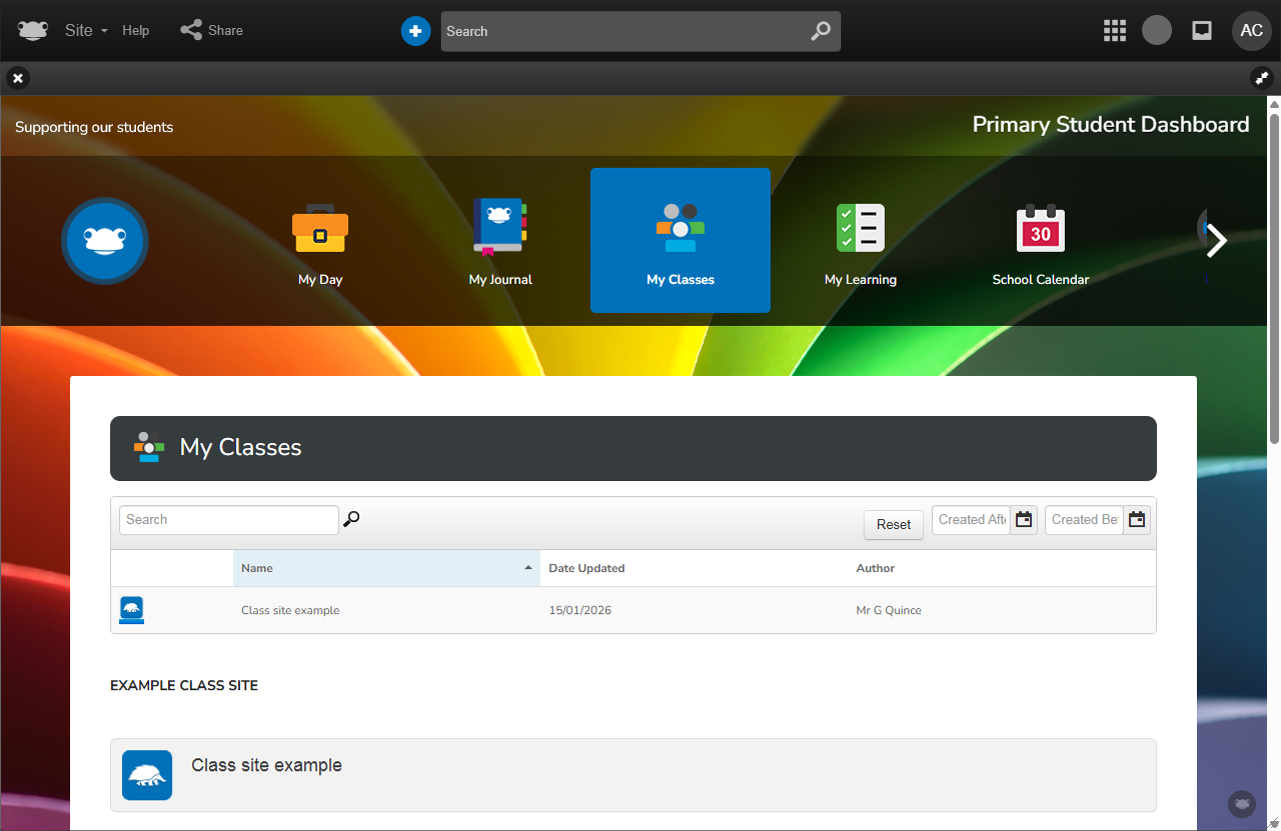
Task: Click the Share icon in top bar
Action: [x=191, y=30]
